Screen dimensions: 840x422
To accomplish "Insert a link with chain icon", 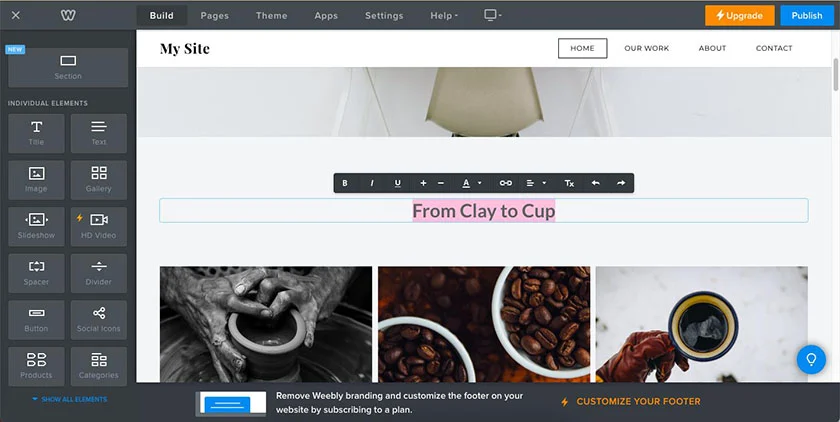I will [x=506, y=183].
